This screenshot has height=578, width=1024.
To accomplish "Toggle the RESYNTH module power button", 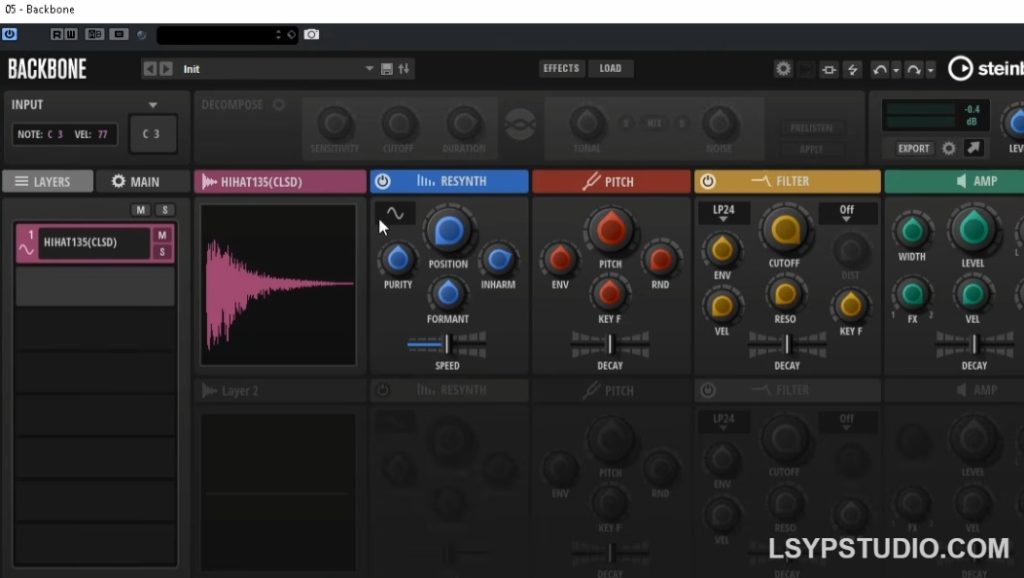I will tap(382, 181).
